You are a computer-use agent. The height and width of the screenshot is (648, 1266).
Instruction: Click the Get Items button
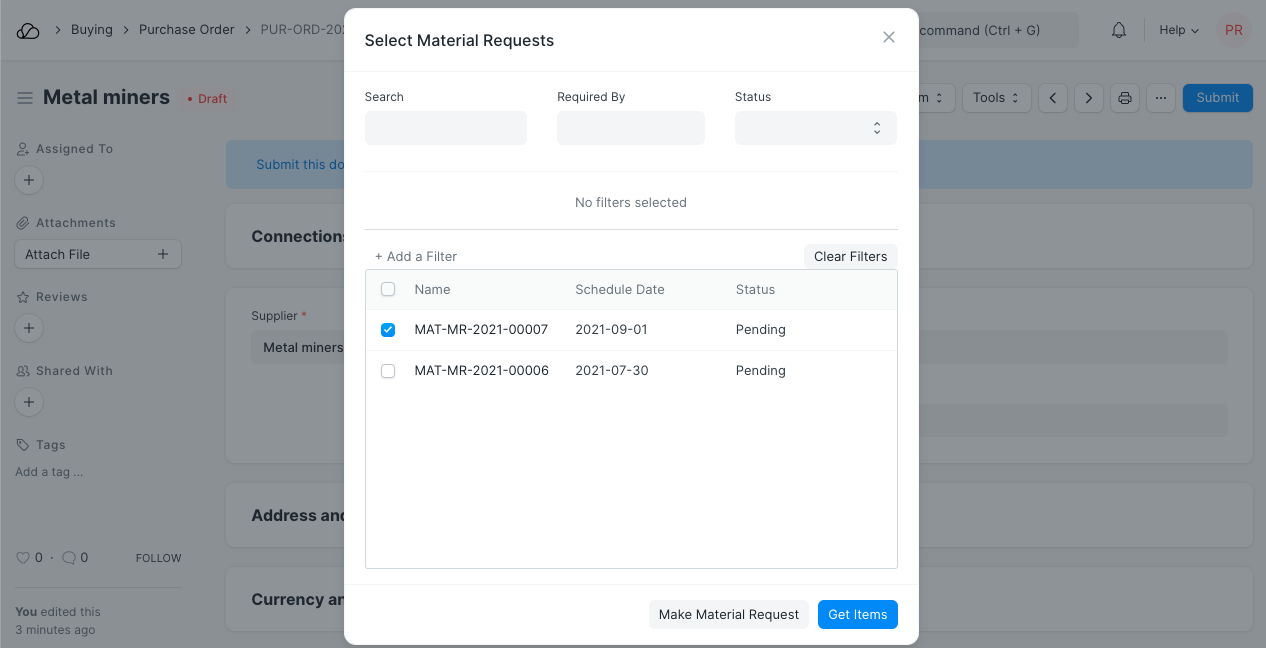[x=857, y=615]
